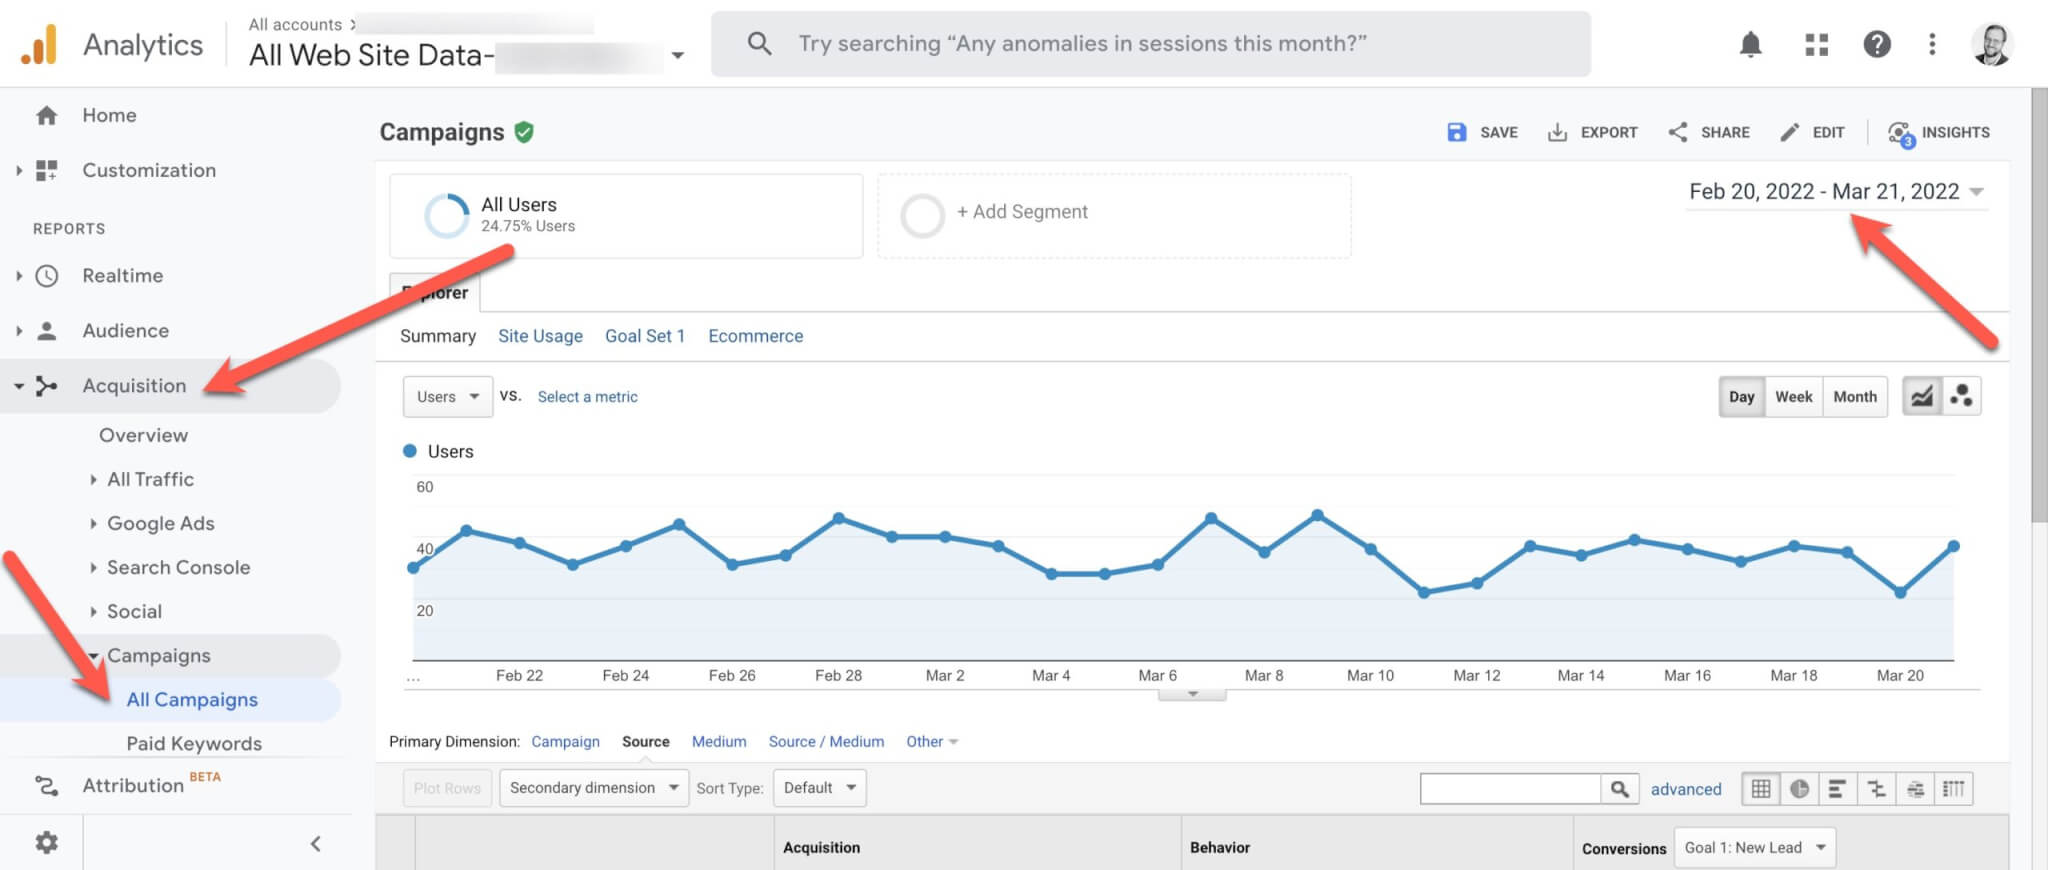Open the account view selector dropdown
The height and width of the screenshot is (870, 2048).
point(677,56)
